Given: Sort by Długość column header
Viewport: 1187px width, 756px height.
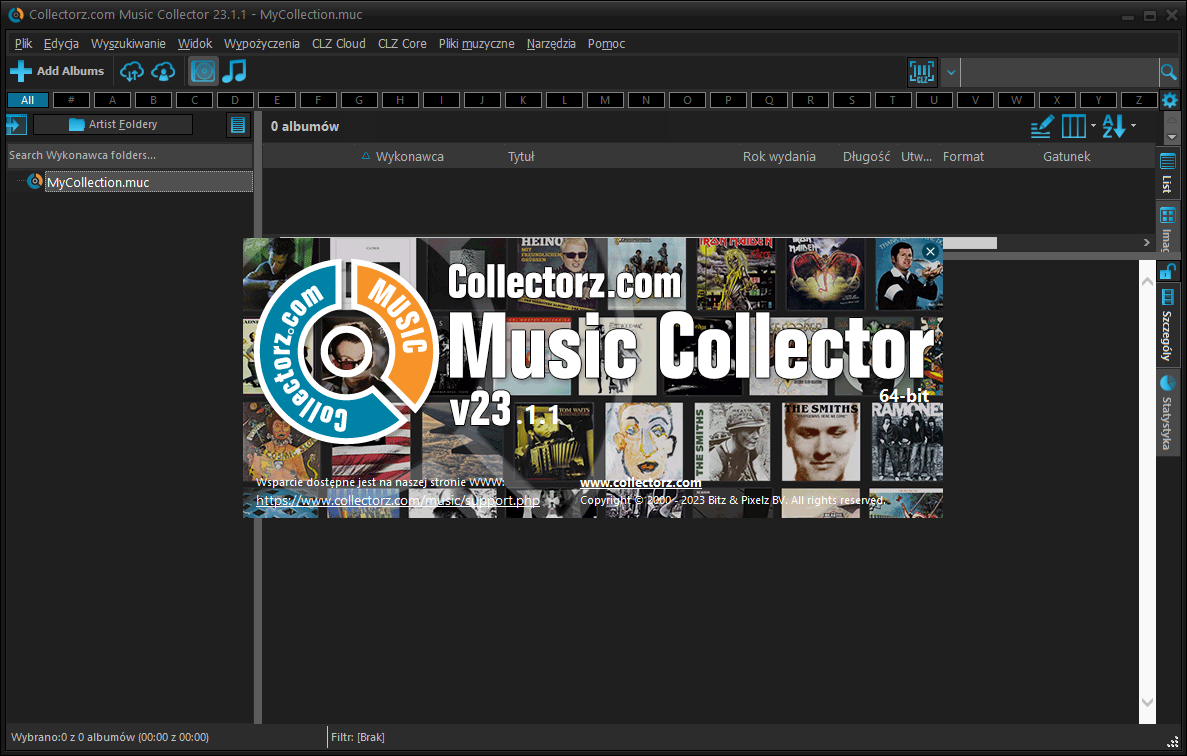Looking at the screenshot, I should pyautogui.click(x=866, y=157).
